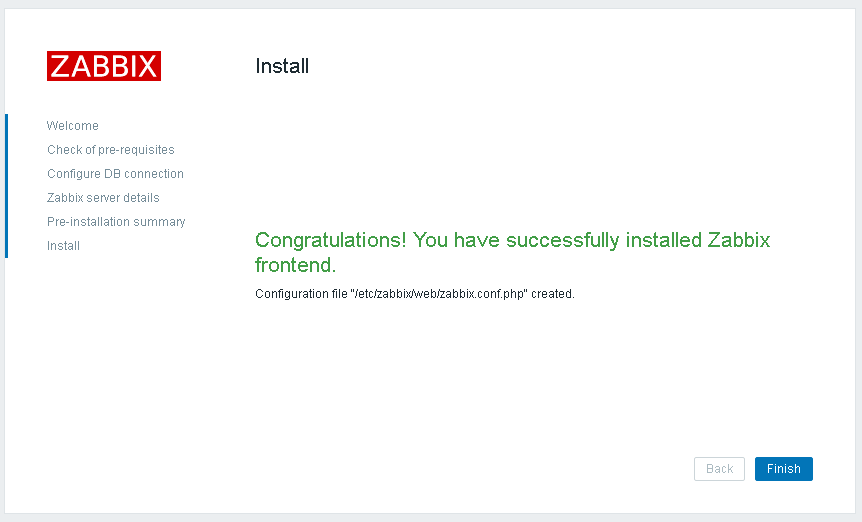Screen dimensions: 862x522
Task: Select Zabbix server details step
Action: click(103, 198)
